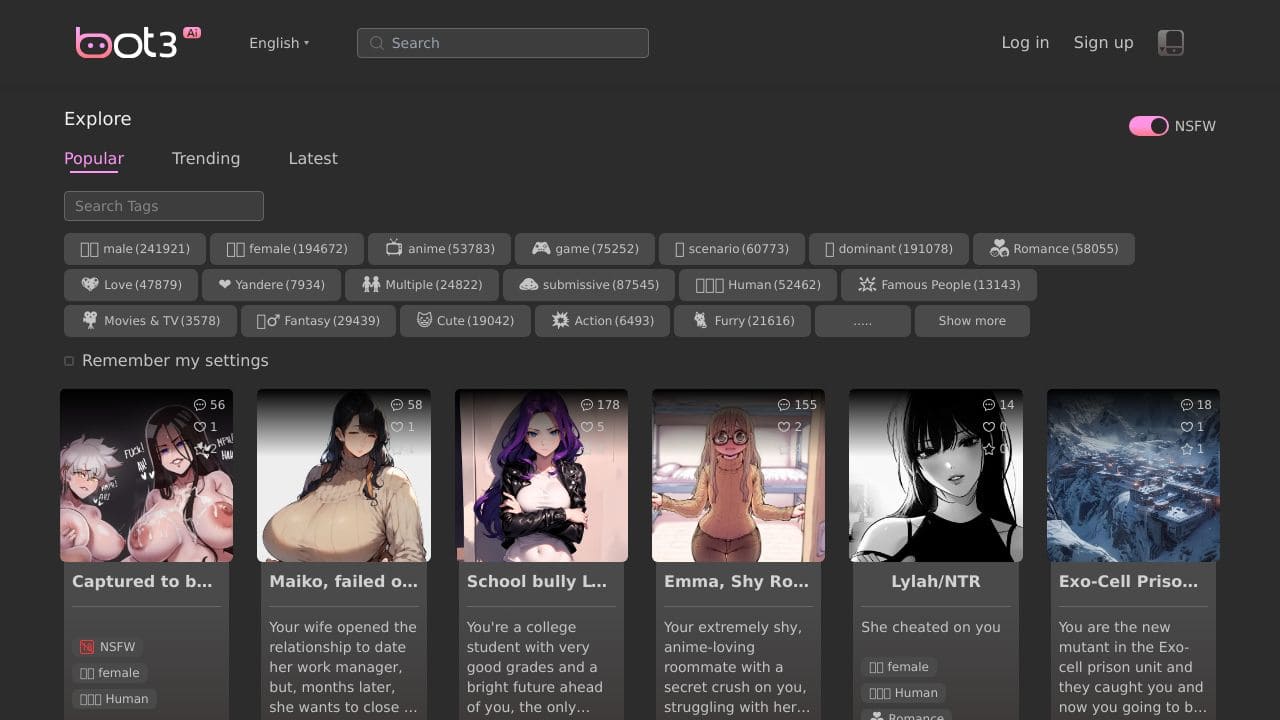Image resolution: width=1280 pixels, height=720 pixels.
Task: Click the heart icon on Love tag
Action: coord(90,284)
